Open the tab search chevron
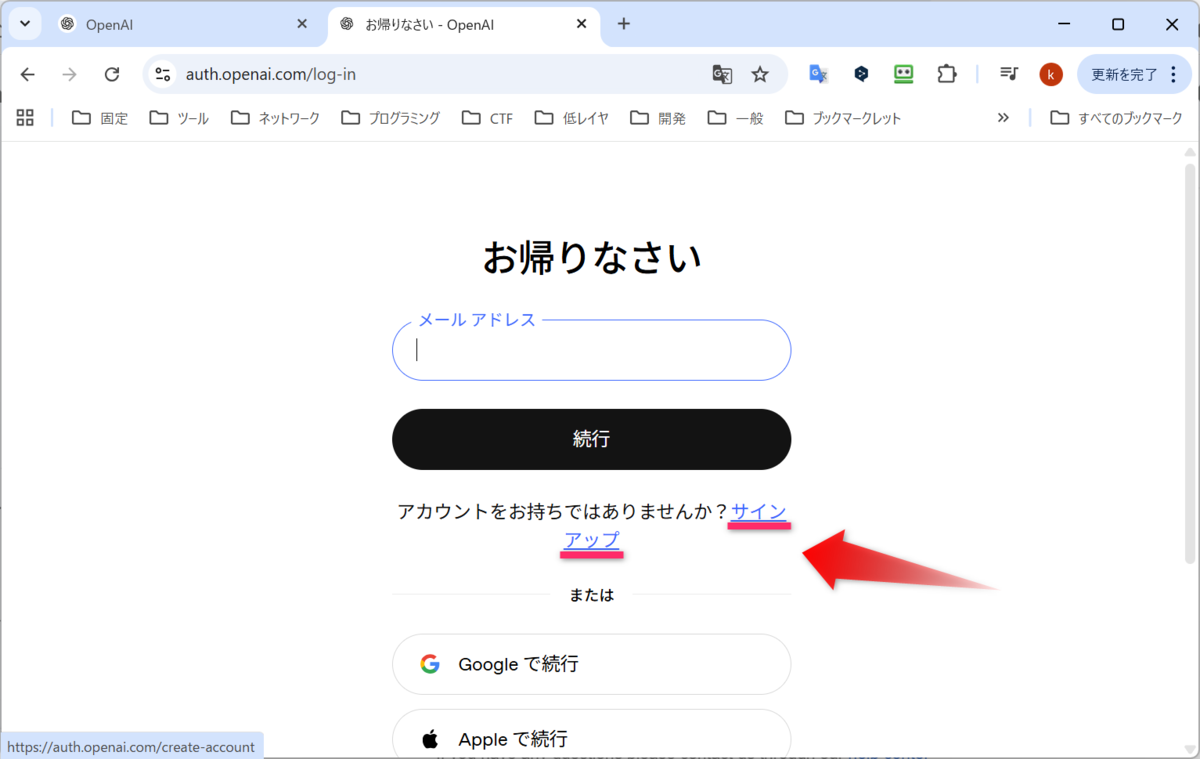 23,22
